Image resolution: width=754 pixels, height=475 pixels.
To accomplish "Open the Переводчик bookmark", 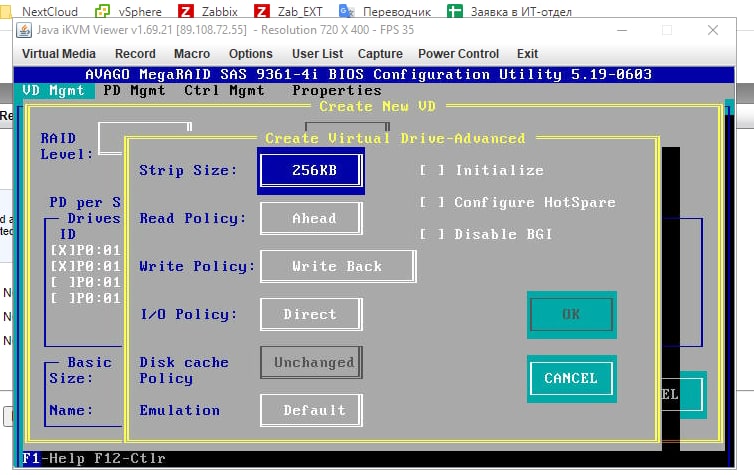I will (x=385, y=11).
